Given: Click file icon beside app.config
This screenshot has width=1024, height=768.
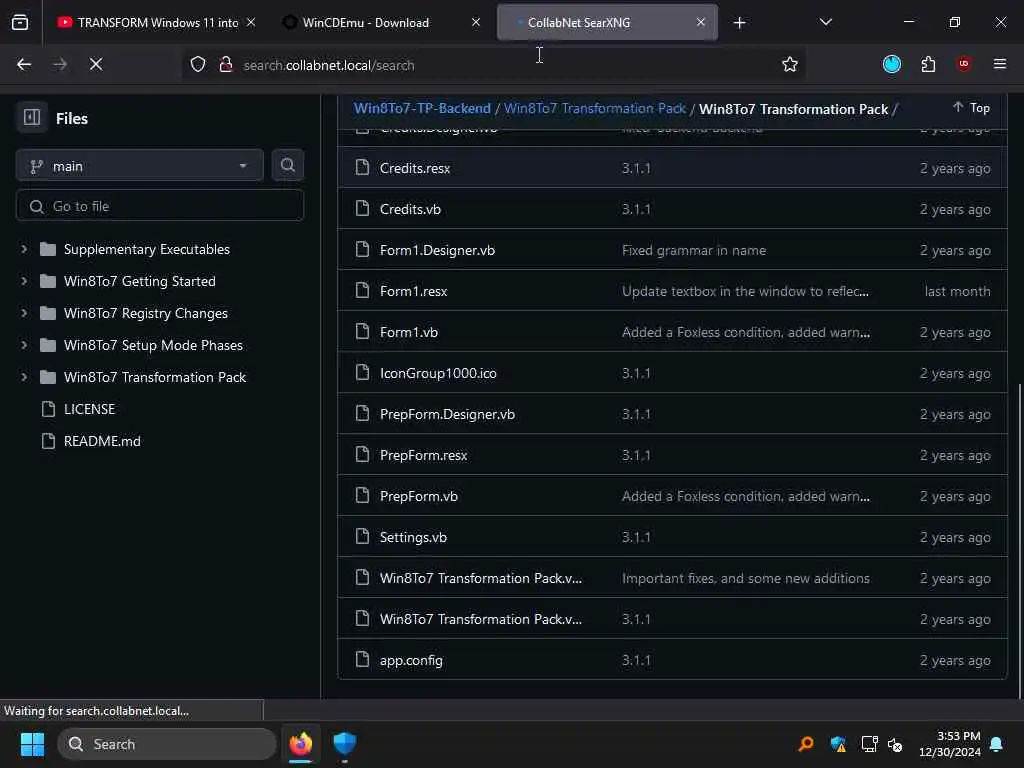Looking at the screenshot, I should [362, 660].
